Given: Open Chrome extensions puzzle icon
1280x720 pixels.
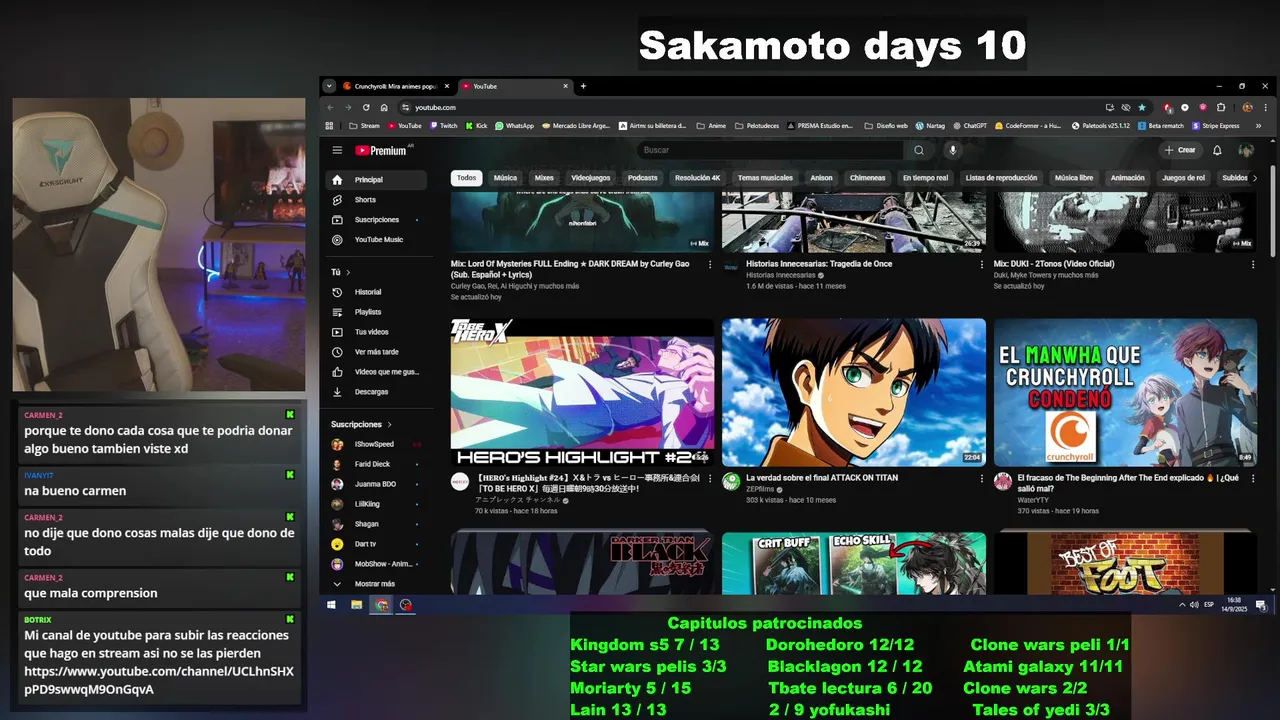Looking at the screenshot, I should (x=1221, y=107).
